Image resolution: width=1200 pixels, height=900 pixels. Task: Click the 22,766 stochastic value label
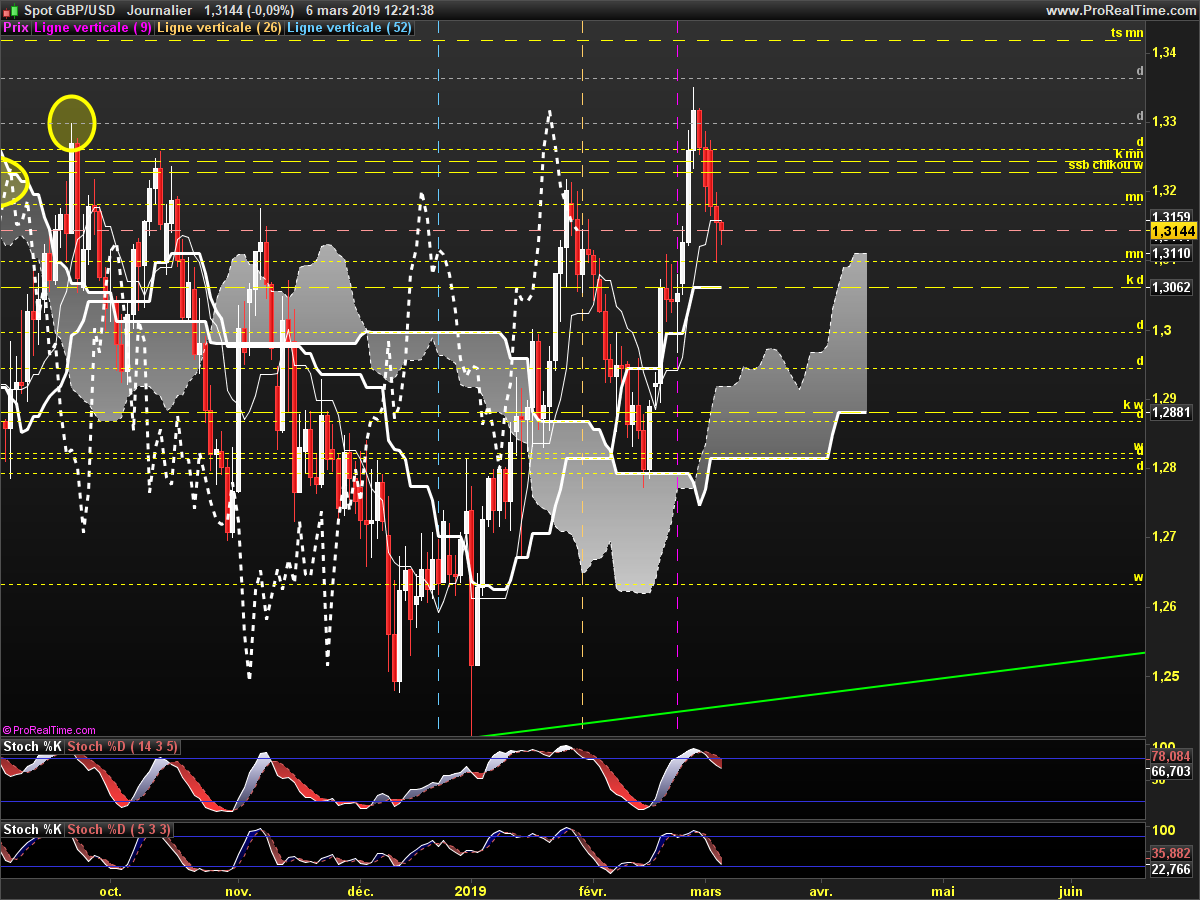coord(1171,870)
